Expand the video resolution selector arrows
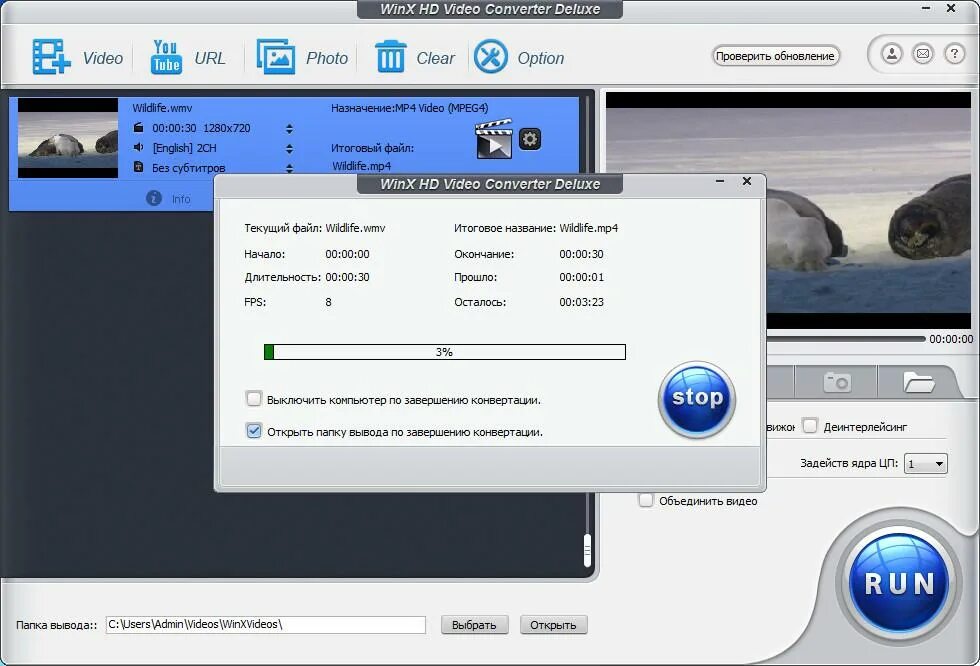The height and width of the screenshot is (666, 980). pyautogui.click(x=289, y=129)
